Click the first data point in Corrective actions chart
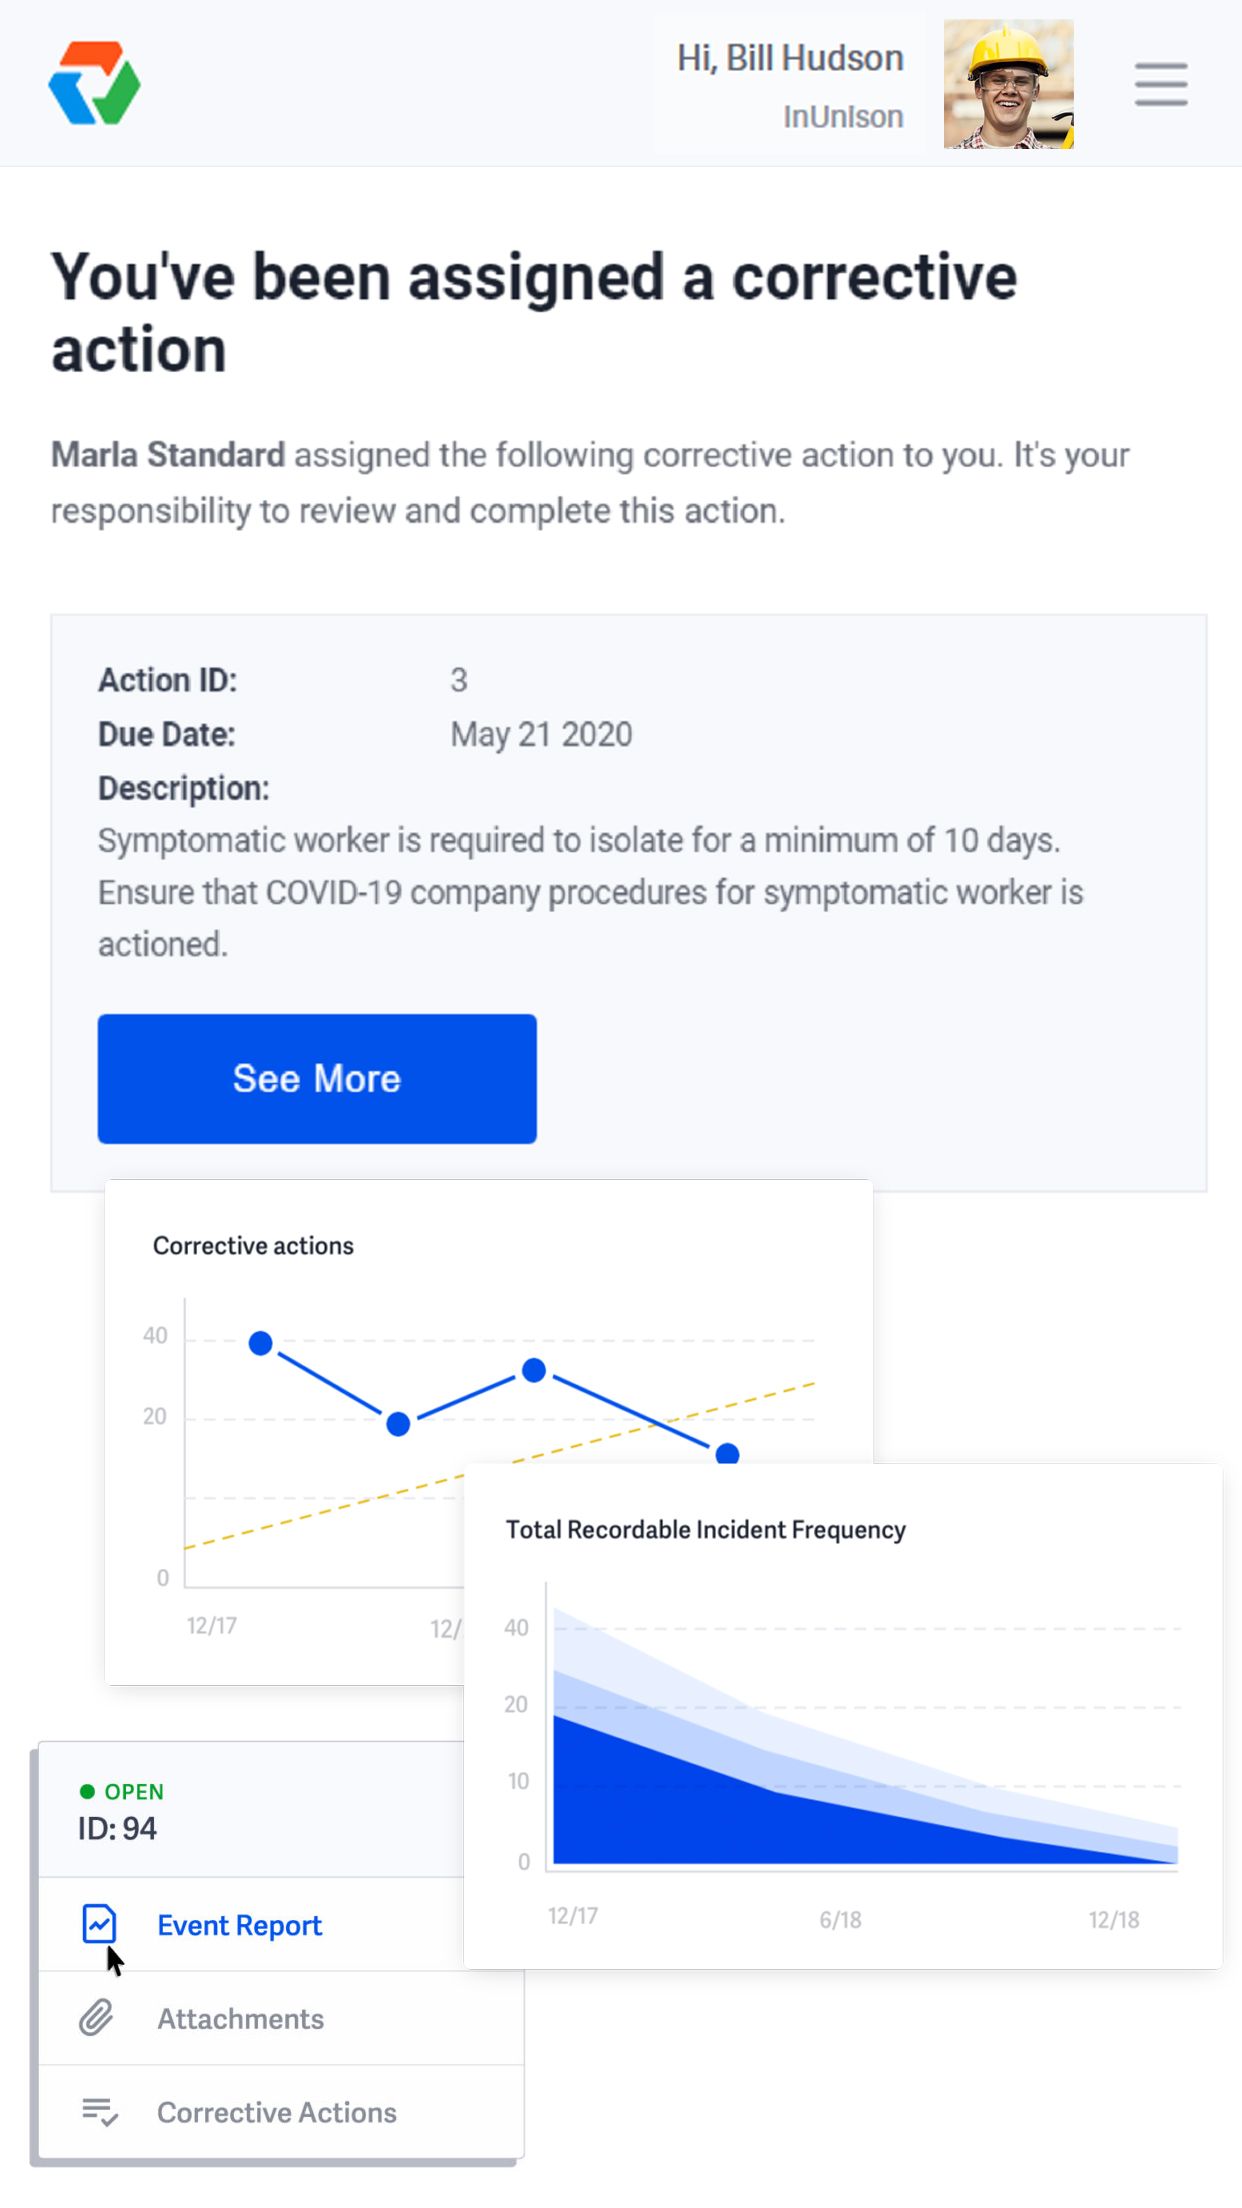1242x2208 pixels. click(x=261, y=1343)
